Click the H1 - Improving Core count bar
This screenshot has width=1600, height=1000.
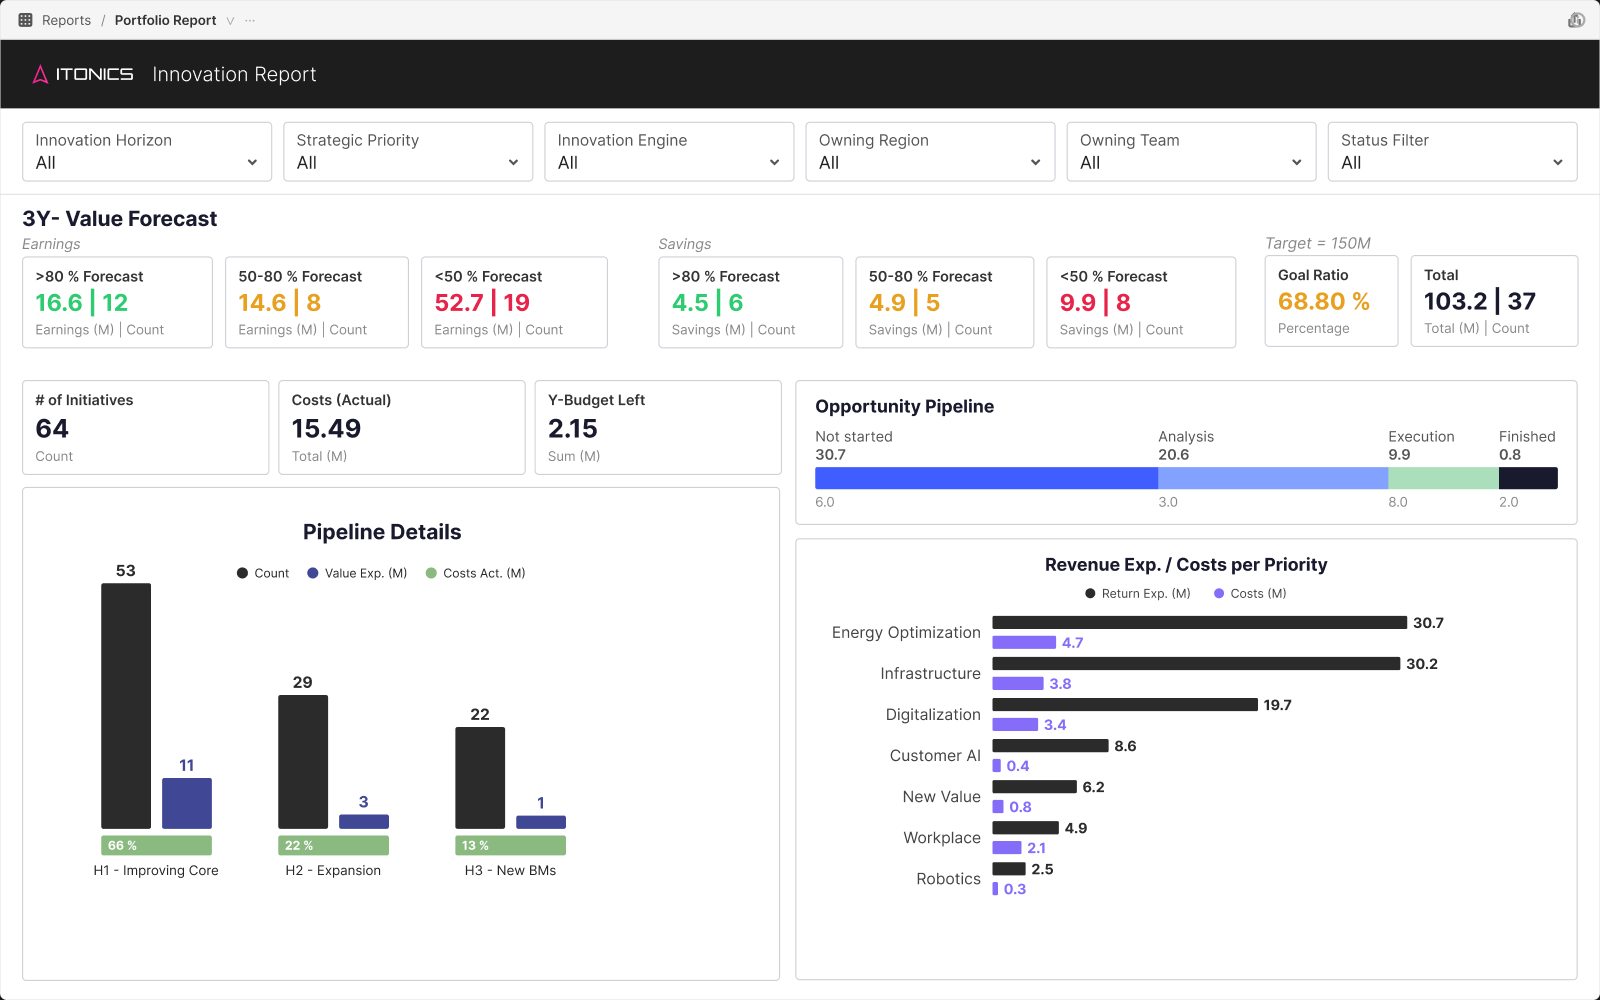pyautogui.click(x=126, y=706)
